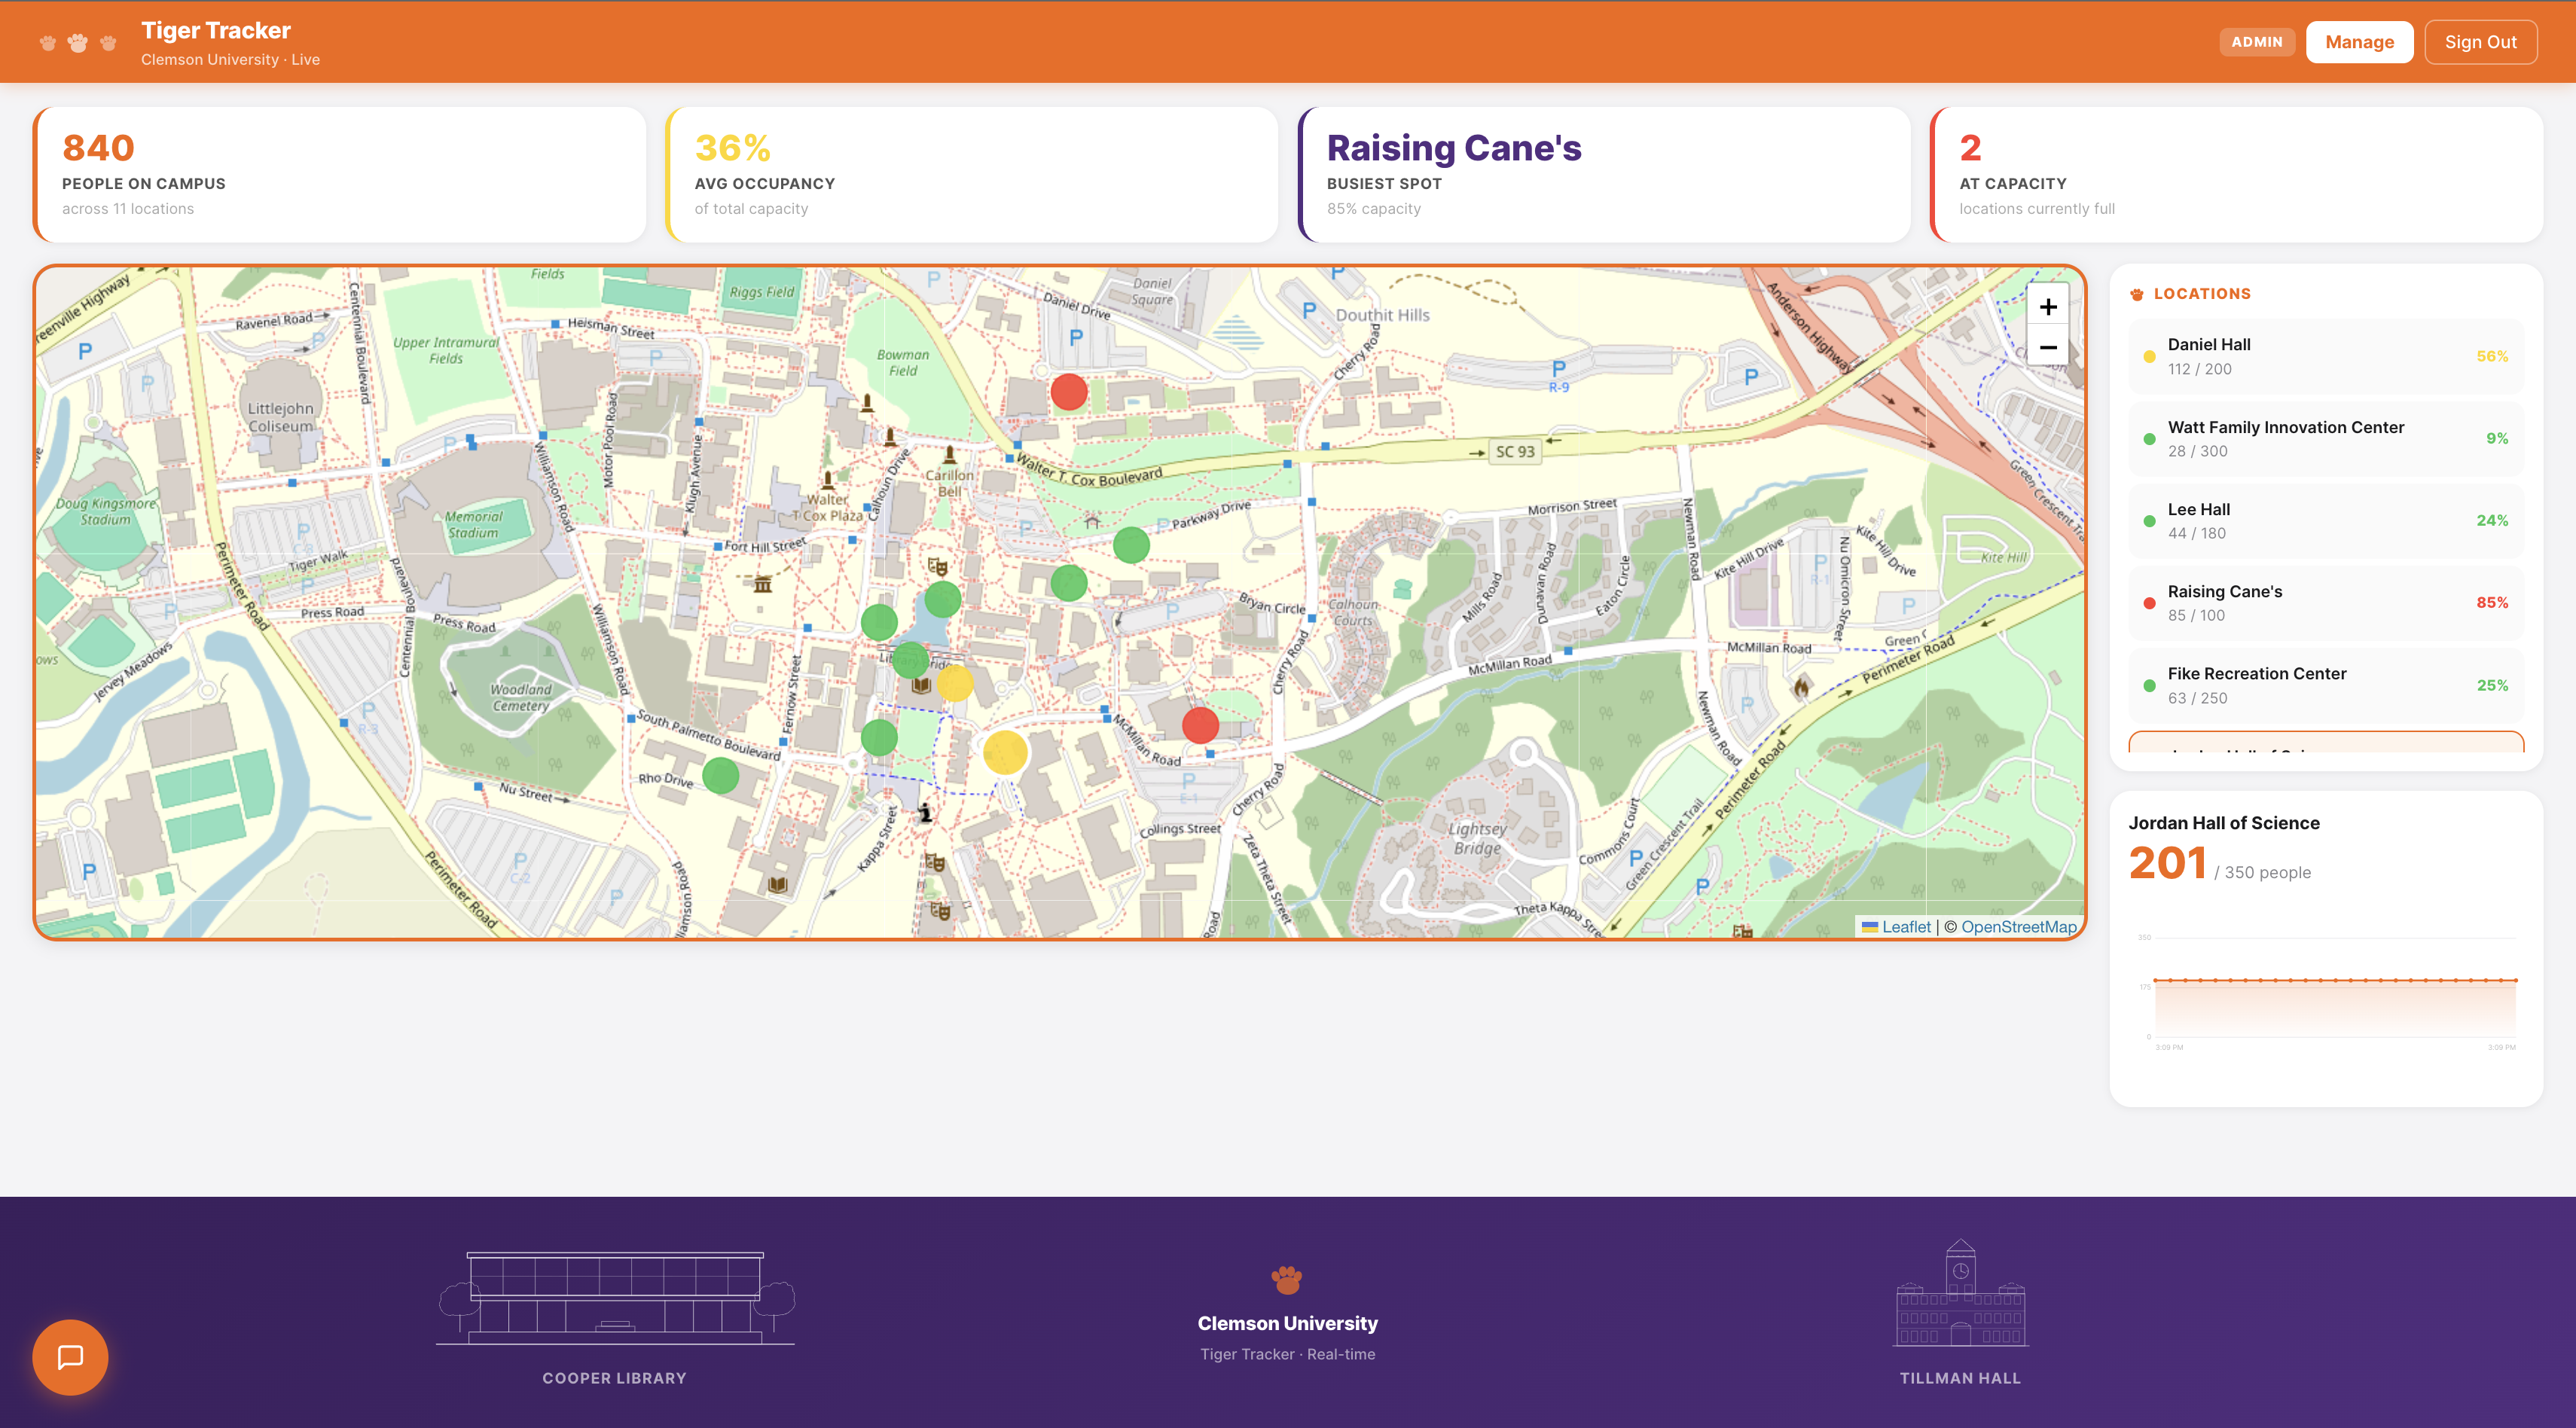Click the Jordan Hall occupancy chart
Image resolution: width=2576 pixels, height=1428 pixels.
click(x=2326, y=993)
